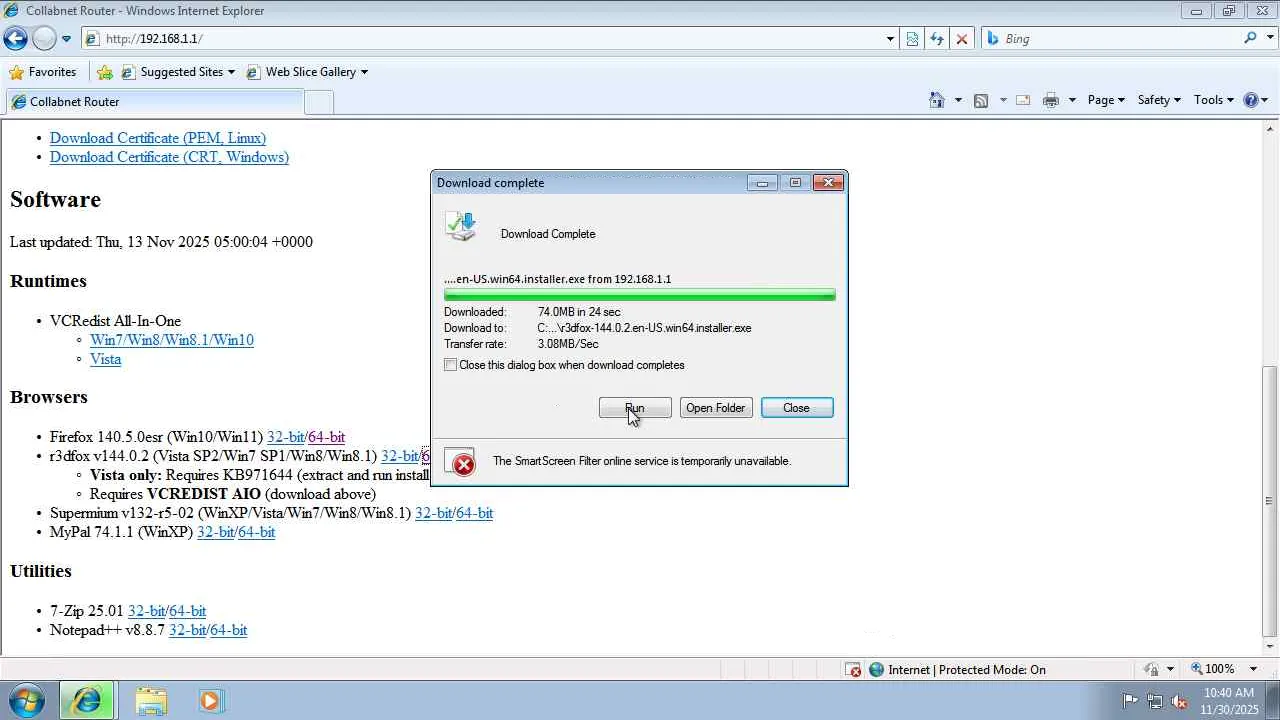Select the Internet Explorer taskbar icon
Image resolution: width=1280 pixels, height=720 pixels.
point(87,700)
